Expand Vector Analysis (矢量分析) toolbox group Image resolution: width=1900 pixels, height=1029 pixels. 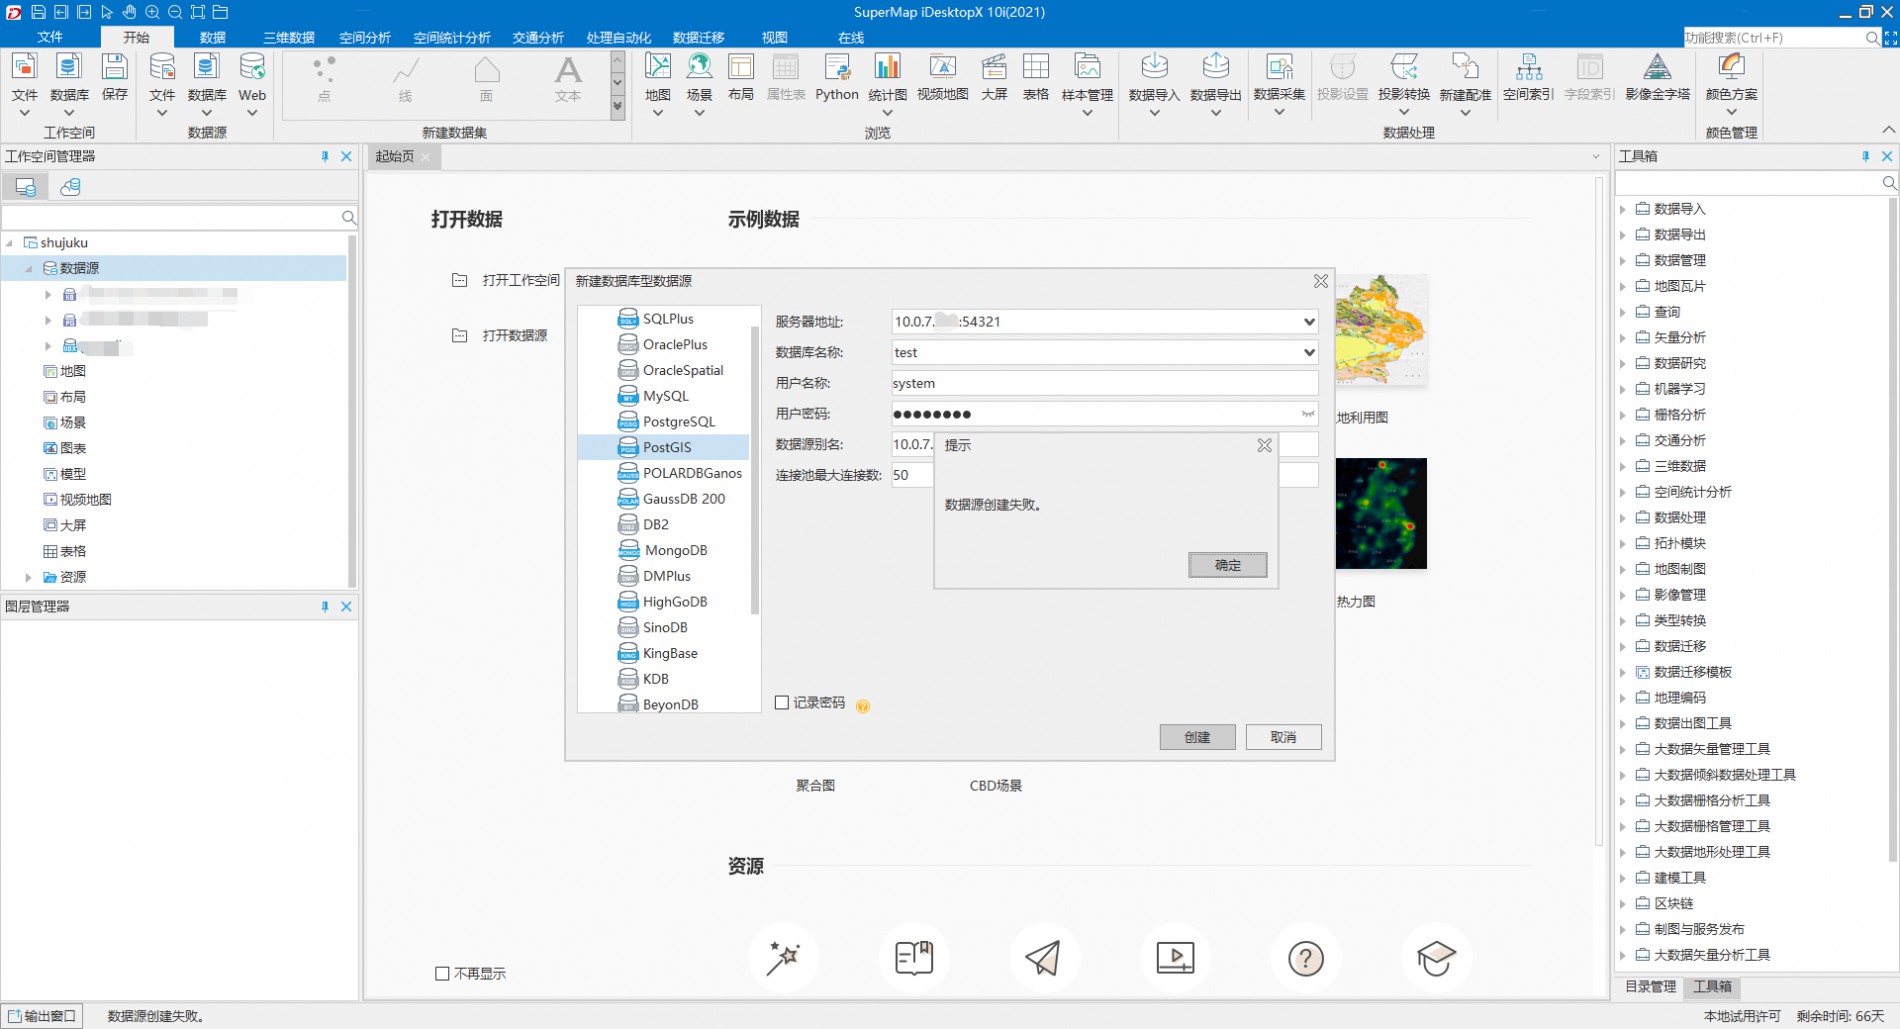pyautogui.click(x=1623, y=338)
